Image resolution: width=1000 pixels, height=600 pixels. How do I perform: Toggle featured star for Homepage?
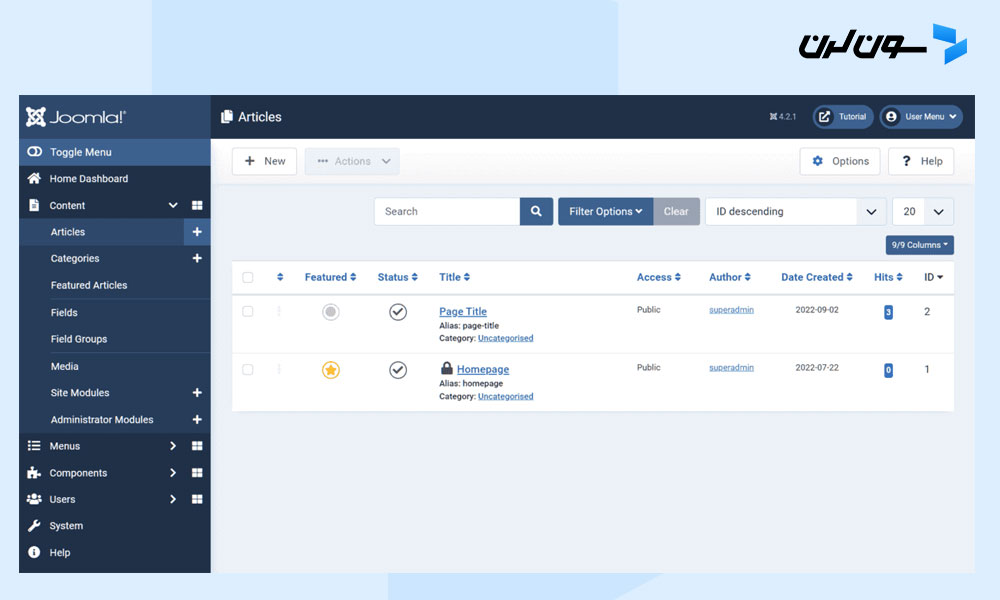pyautogui.click(x=330, y=370)
